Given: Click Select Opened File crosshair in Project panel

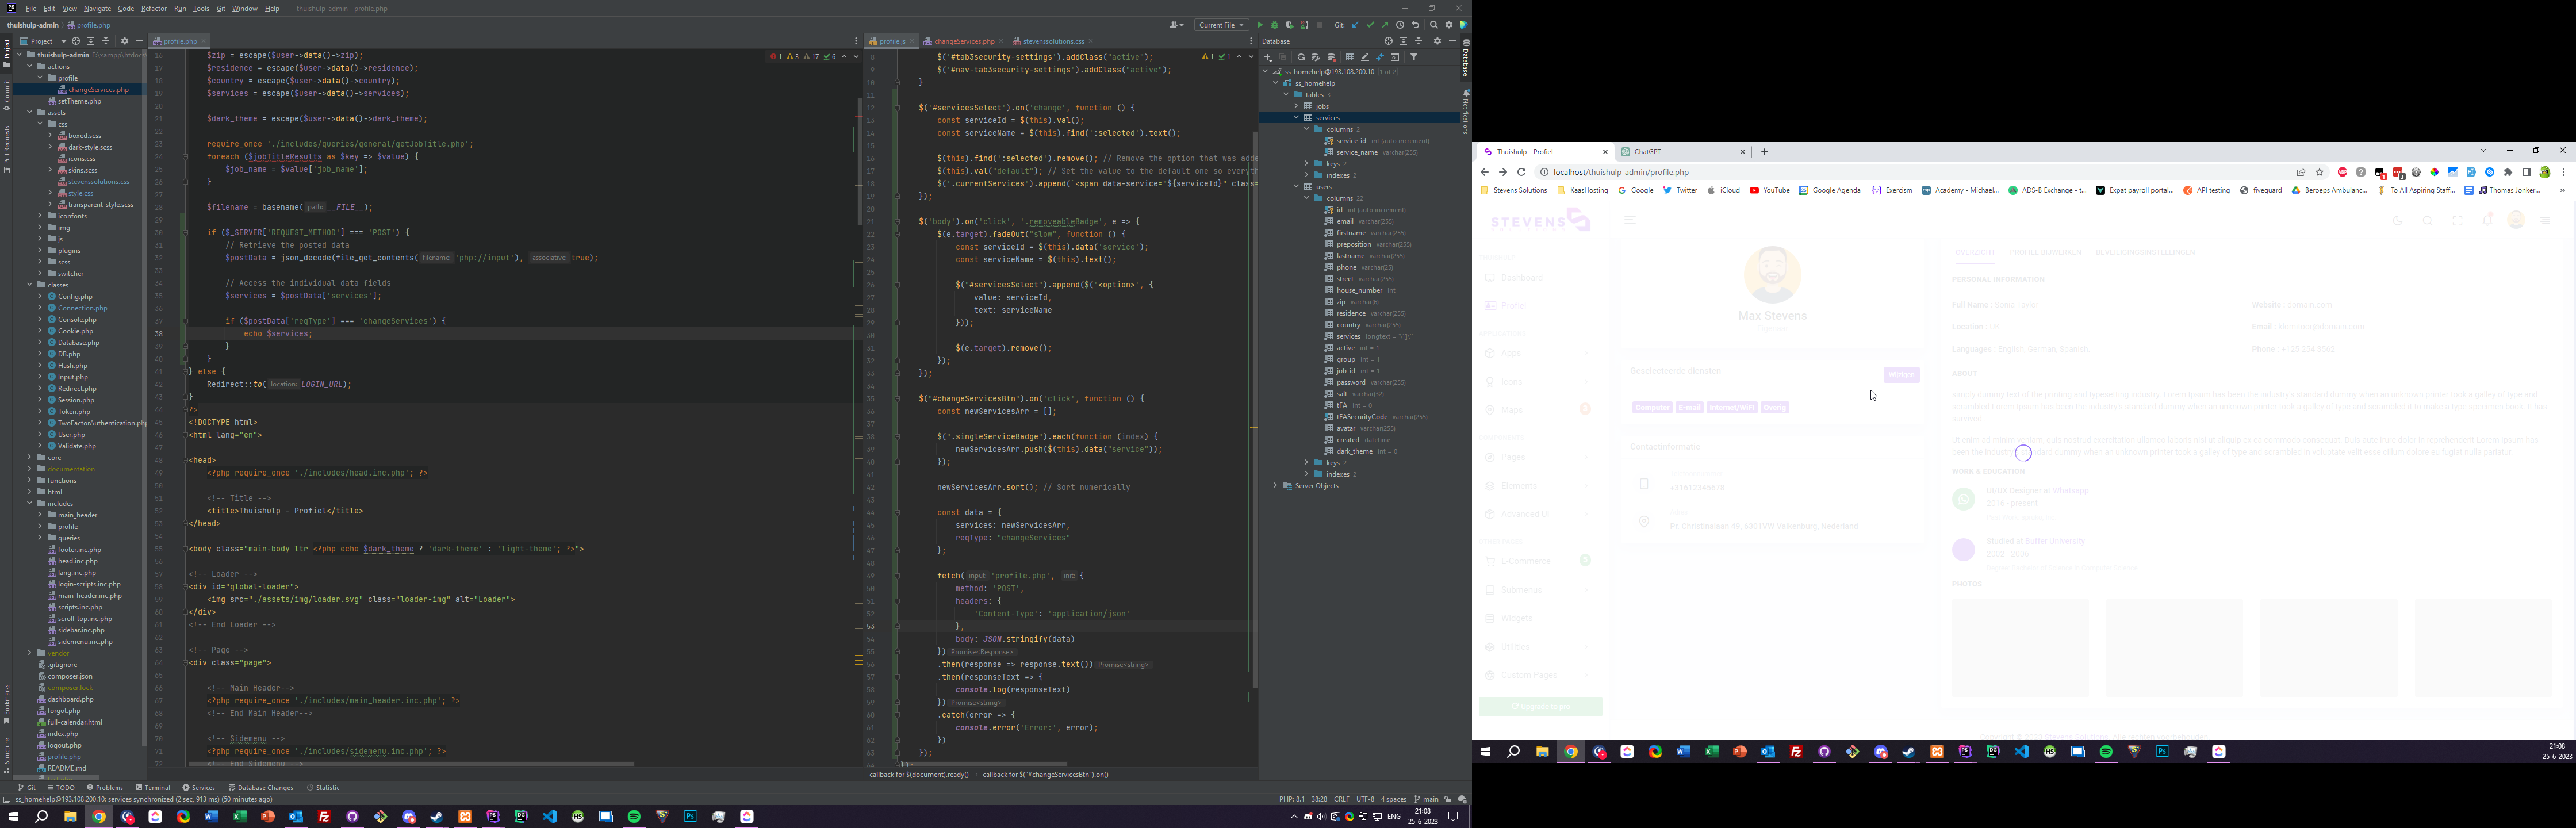Looking at the screenshot, I should [x=75, y=41].
